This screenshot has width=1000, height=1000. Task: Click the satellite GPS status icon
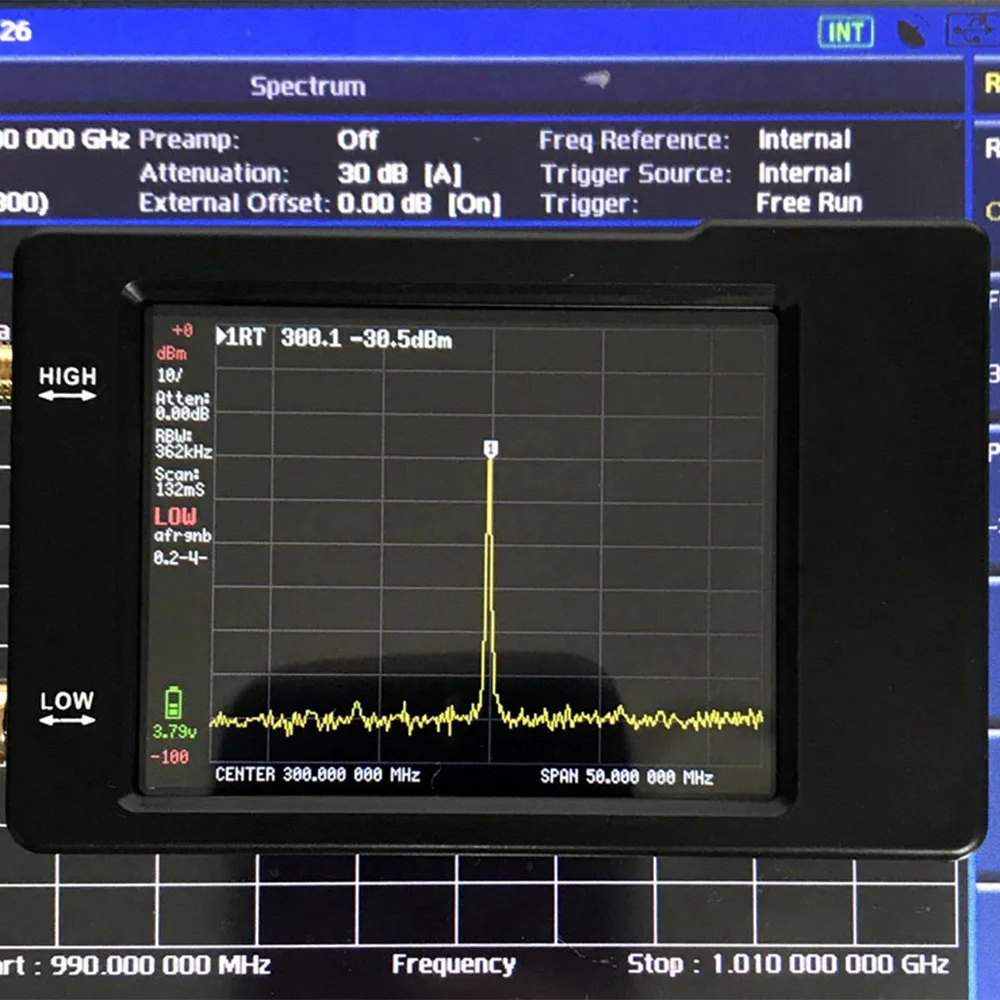pyautogui.click(x=911, y=33)
